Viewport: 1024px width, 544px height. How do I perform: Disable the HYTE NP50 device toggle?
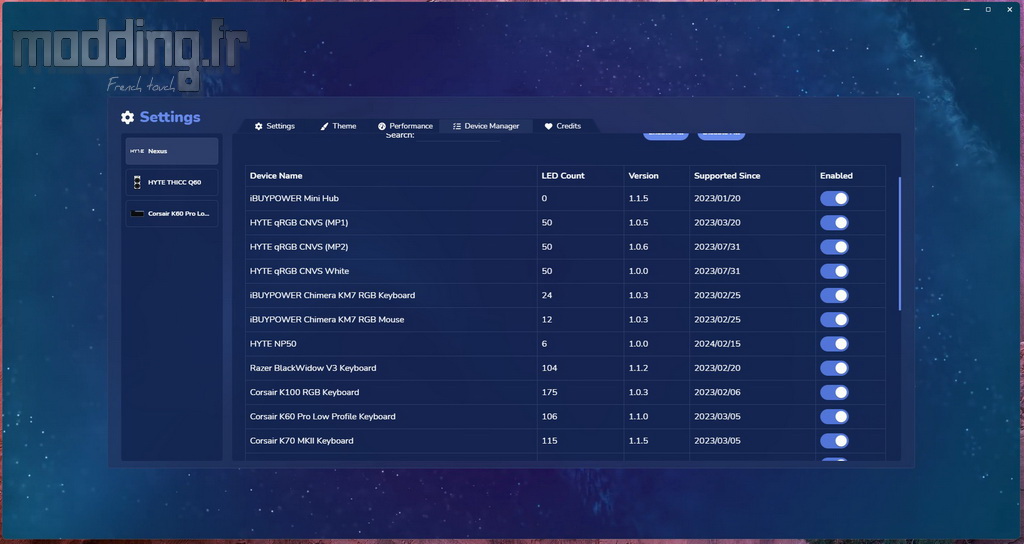[834, 344]
